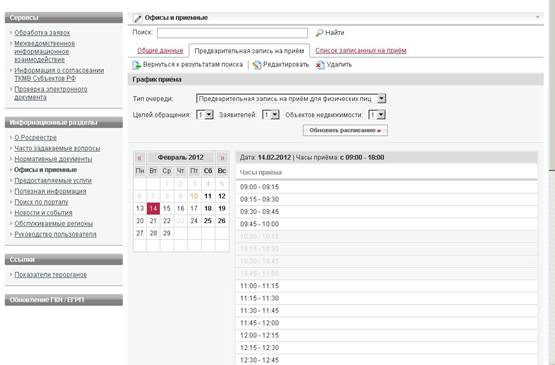Open Информация о согласовании ТКМВ link
The height and width of the screenshot is (365, 555).
click(59, 74)
